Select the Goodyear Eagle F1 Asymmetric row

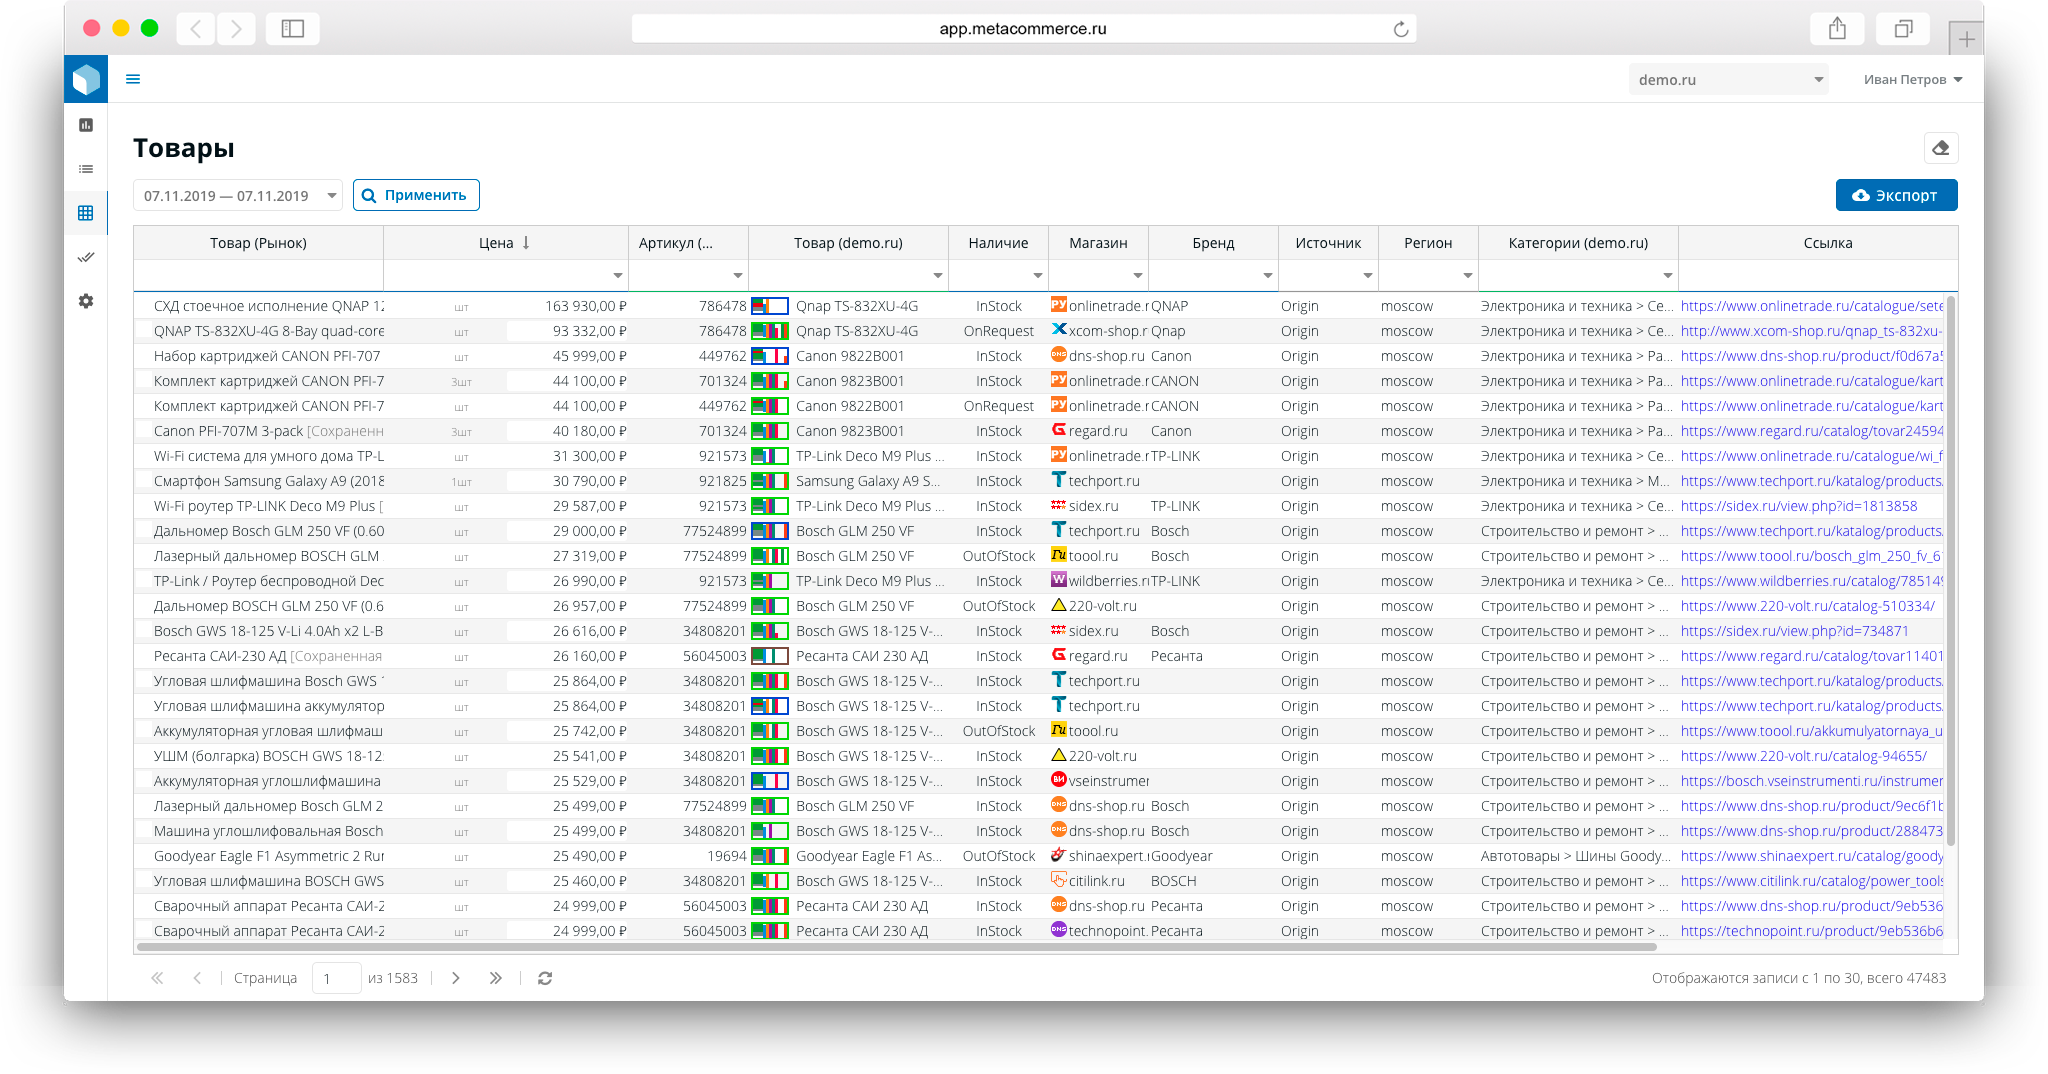pyautogui.click(x=1040, y=856)
